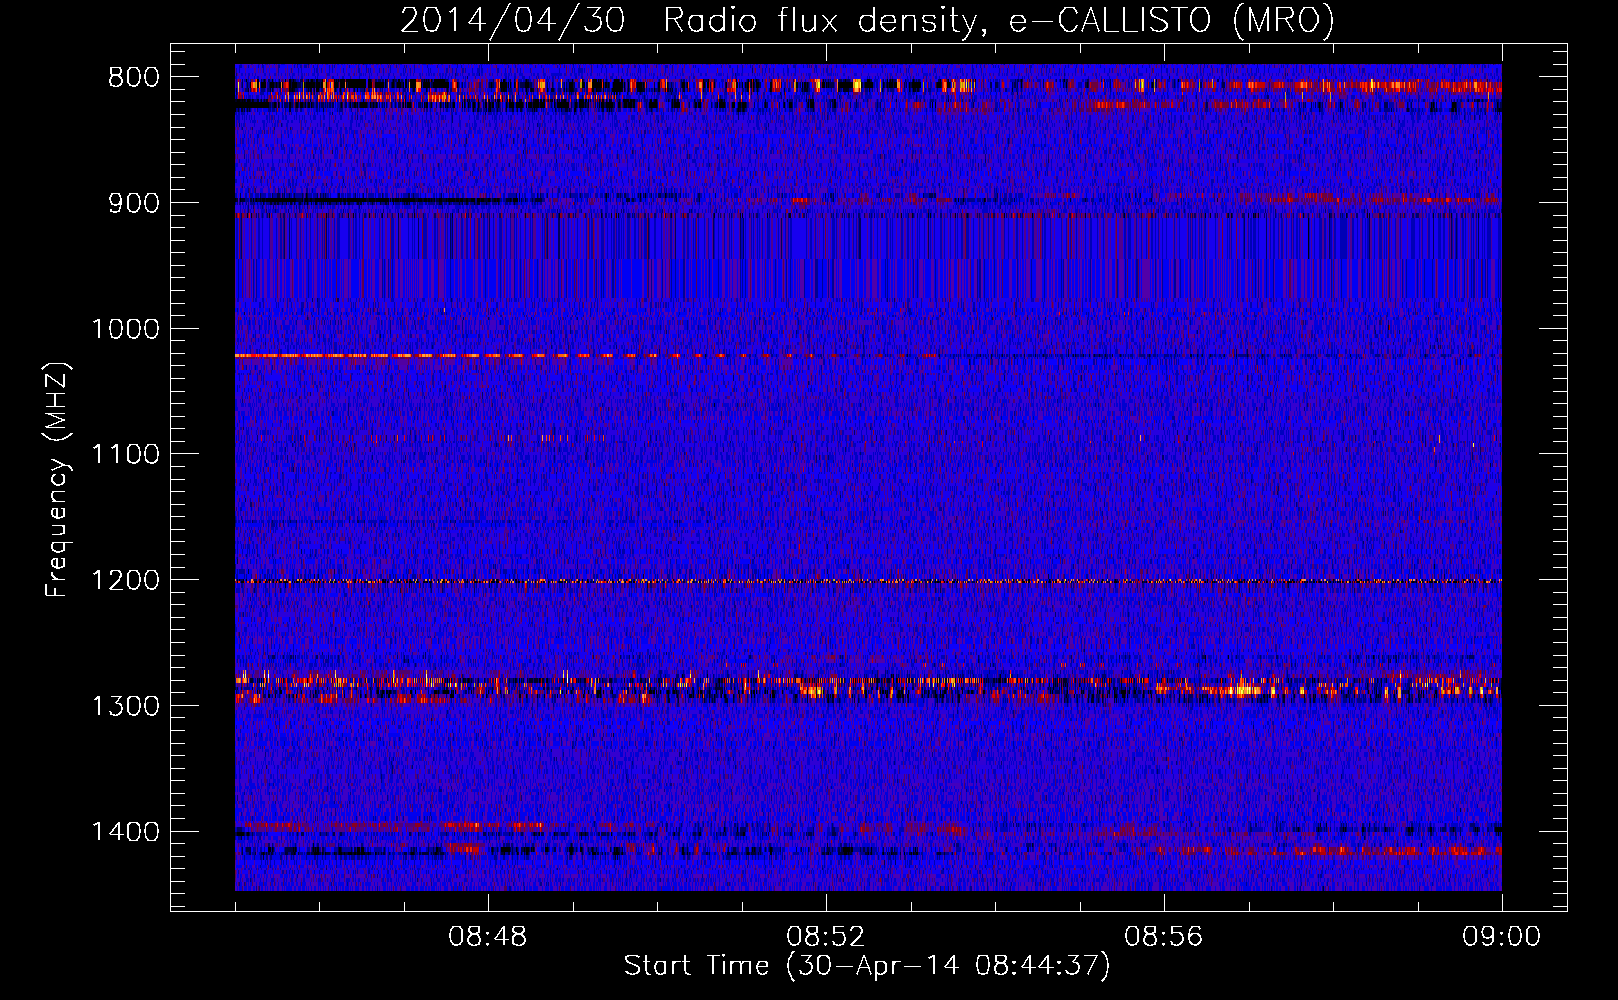
Task: Click the 1200 frequency tick label
Action: 125,581
